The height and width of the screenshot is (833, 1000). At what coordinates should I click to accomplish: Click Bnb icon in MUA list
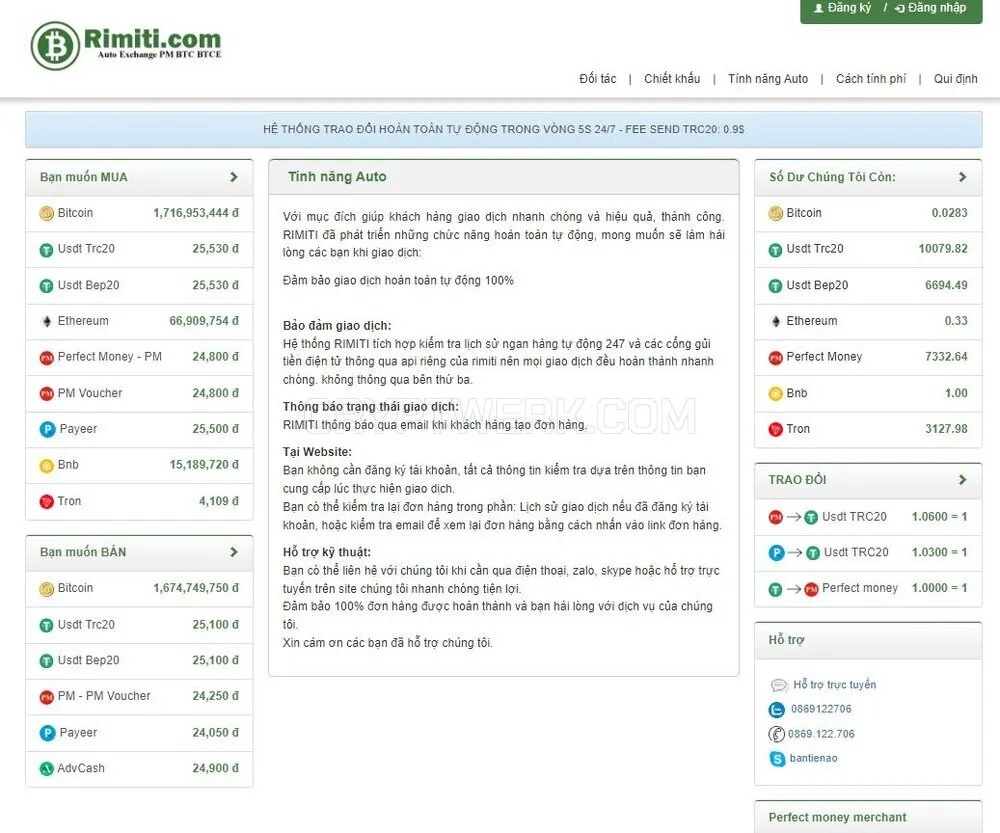[x=47, y=466]
